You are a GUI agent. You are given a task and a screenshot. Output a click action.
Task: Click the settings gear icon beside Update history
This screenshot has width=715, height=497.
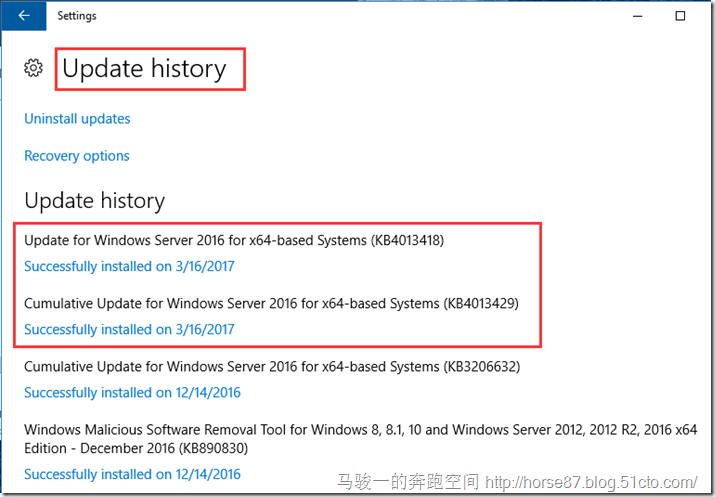click(33, 68)
